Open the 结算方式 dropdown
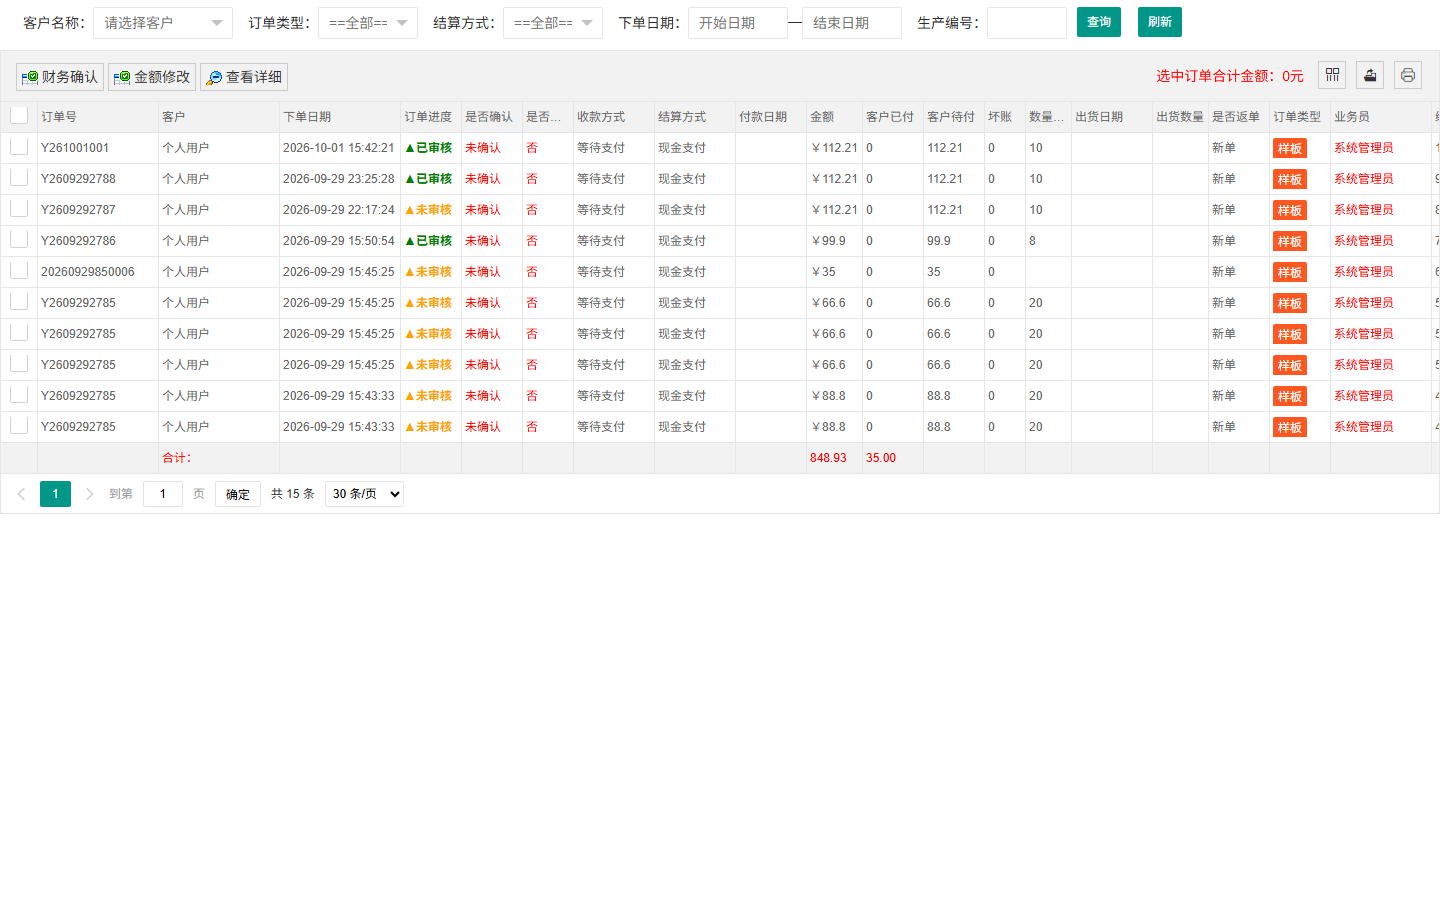The height and width of the screenshot is (900, 1440). point(553,23)
